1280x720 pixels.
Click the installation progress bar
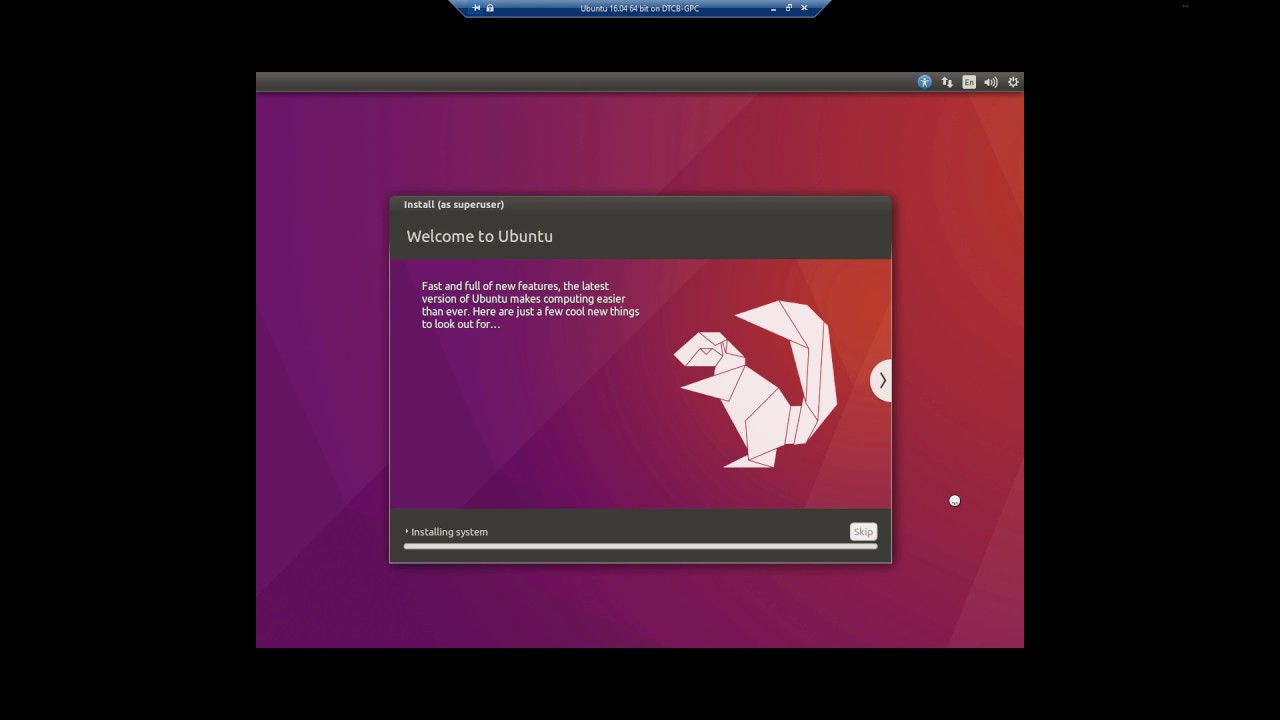(640, 546)
